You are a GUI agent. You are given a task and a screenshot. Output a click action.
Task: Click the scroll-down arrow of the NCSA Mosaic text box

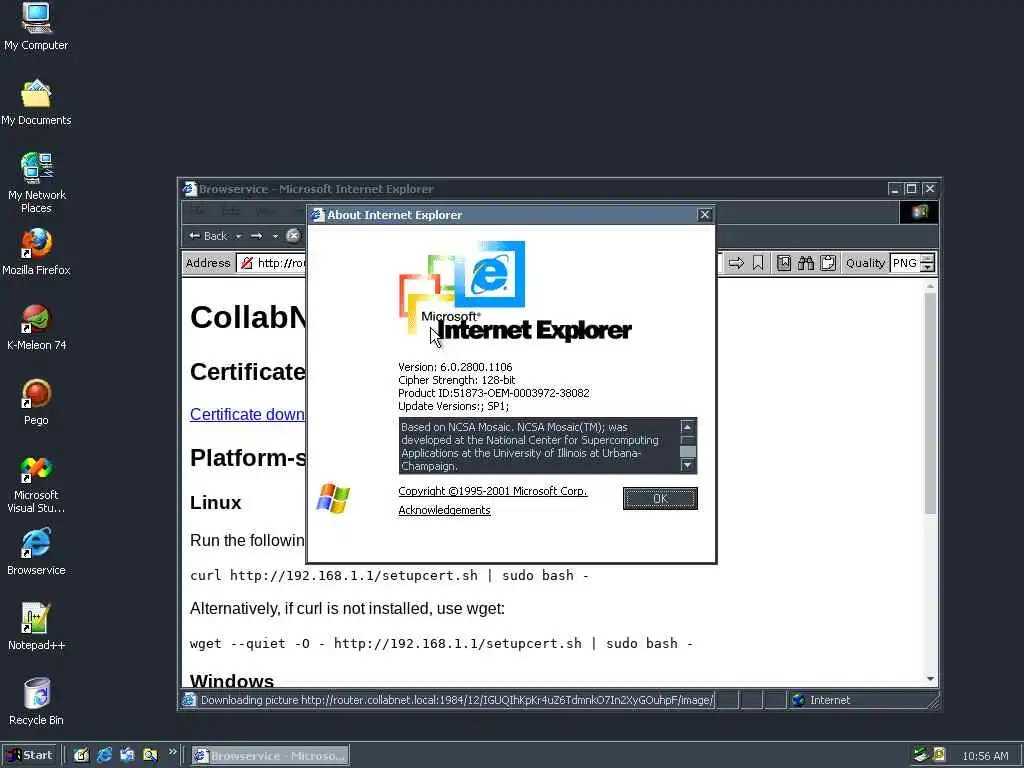(x=687, y=465)
